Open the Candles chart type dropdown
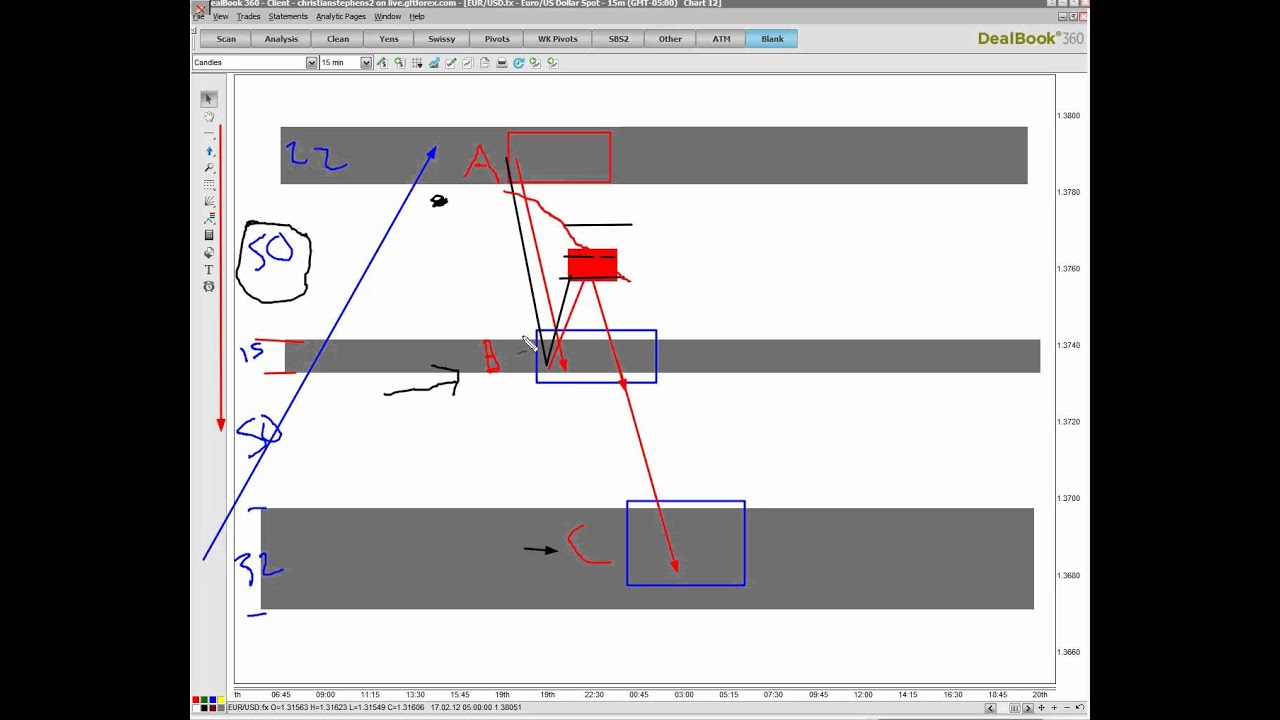The width and height of the screenshot is (1280, 720). (311, 62)
